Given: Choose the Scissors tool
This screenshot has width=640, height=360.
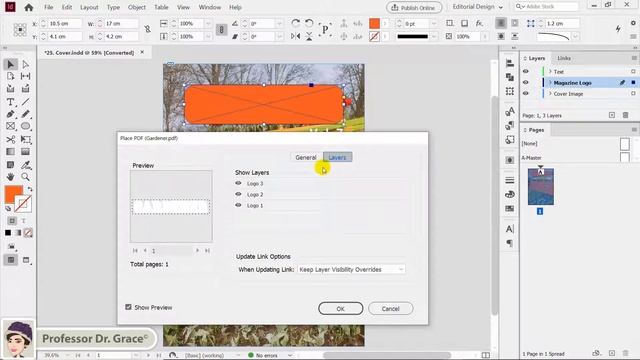Looking at the screenshot, I should (x=11, y=140).
